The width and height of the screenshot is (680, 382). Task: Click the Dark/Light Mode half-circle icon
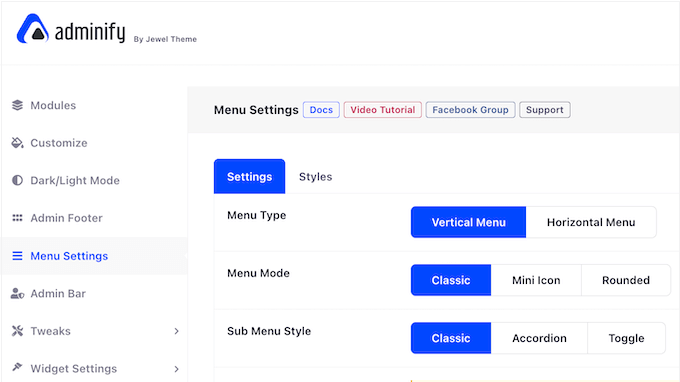pyautogui.click(x=17, y=180)
